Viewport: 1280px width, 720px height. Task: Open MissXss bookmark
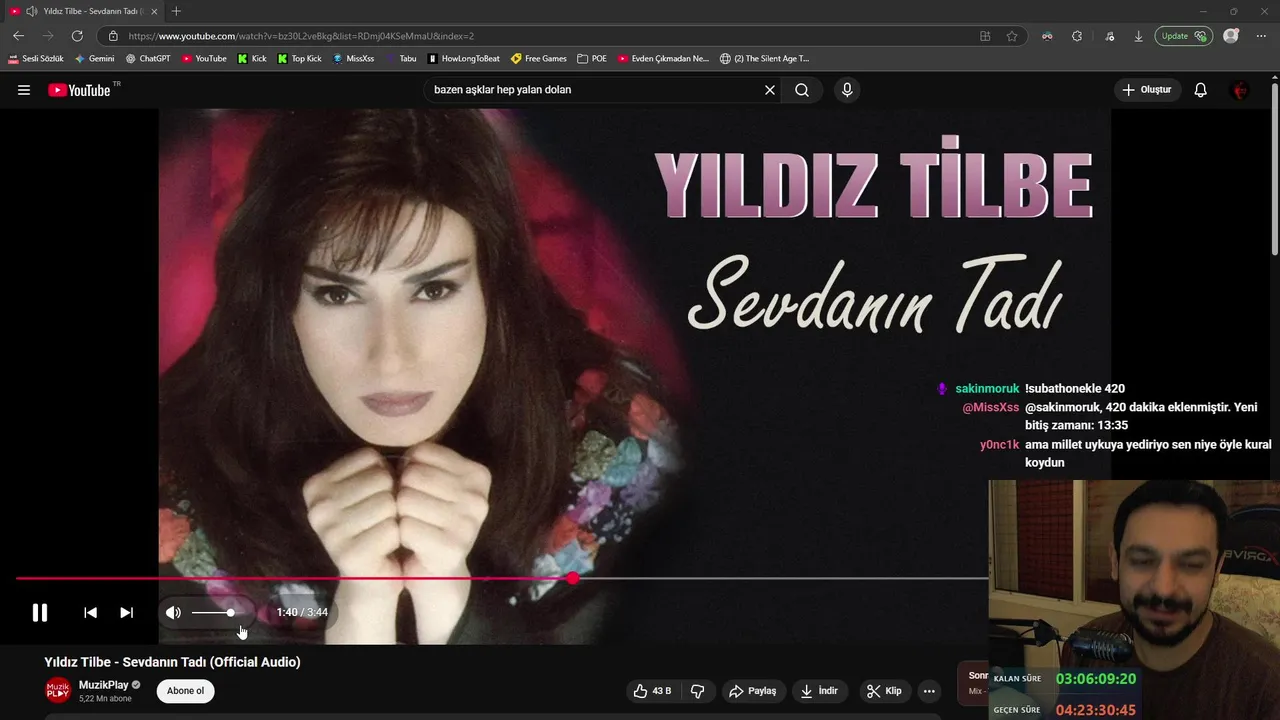(354, 59)
